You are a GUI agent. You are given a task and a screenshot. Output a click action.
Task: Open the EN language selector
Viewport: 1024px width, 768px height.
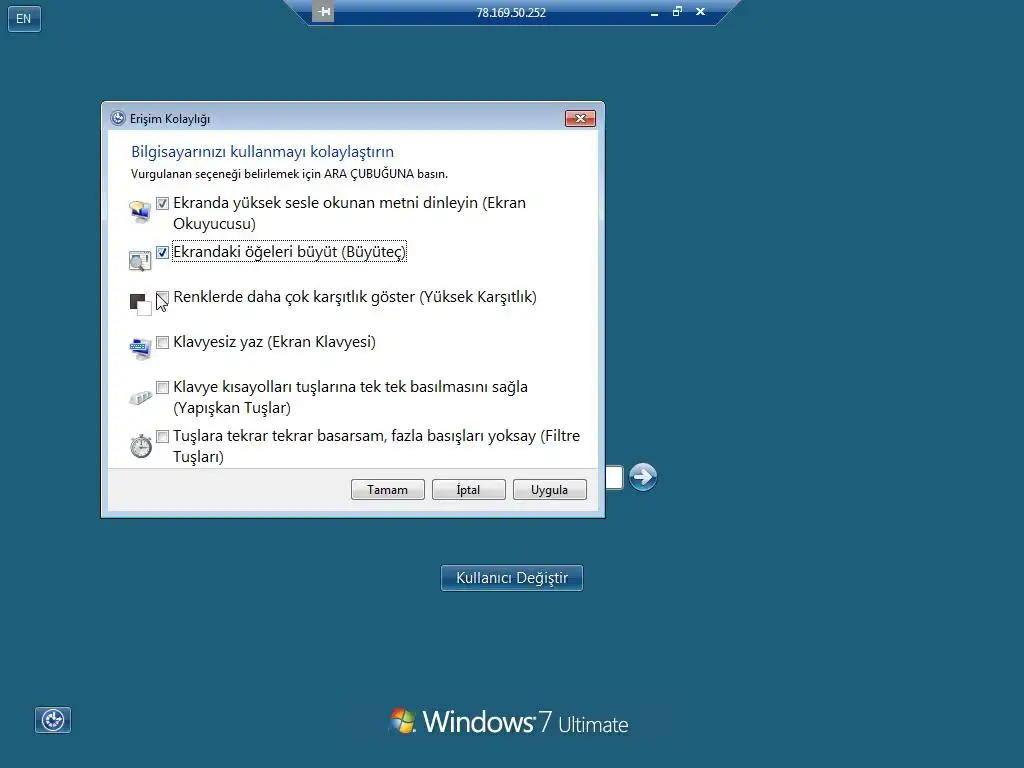point(24,18)
